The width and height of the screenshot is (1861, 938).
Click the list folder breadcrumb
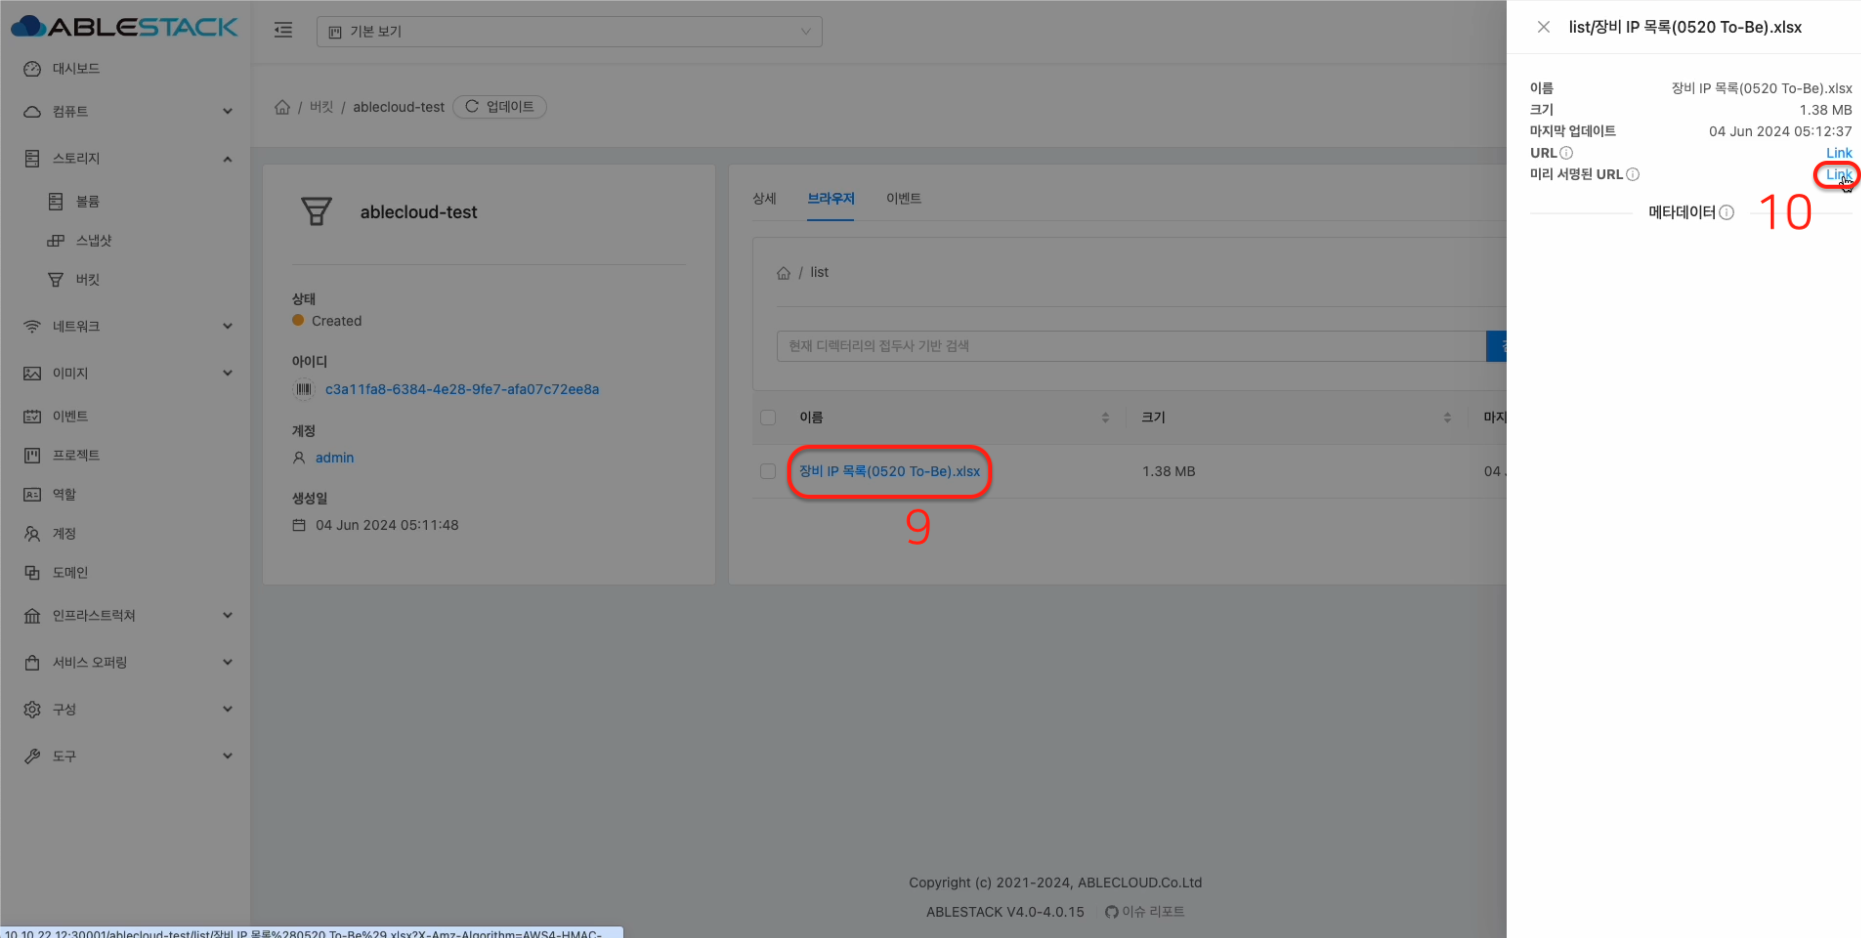pos(819,273)
